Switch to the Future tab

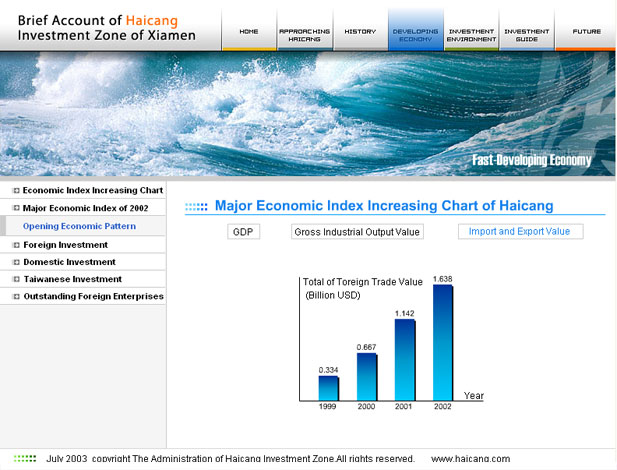point(586,32)
